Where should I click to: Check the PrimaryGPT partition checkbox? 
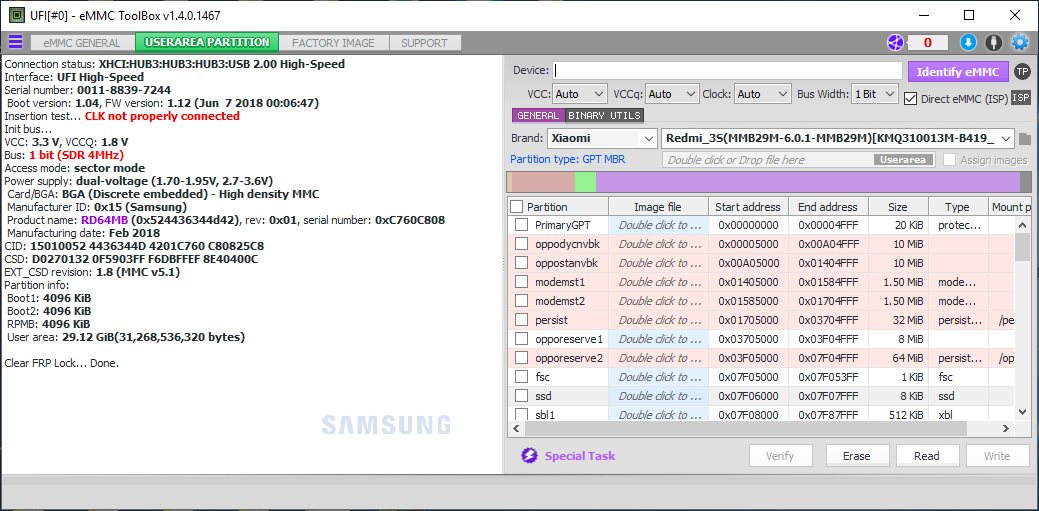(521, 225)
